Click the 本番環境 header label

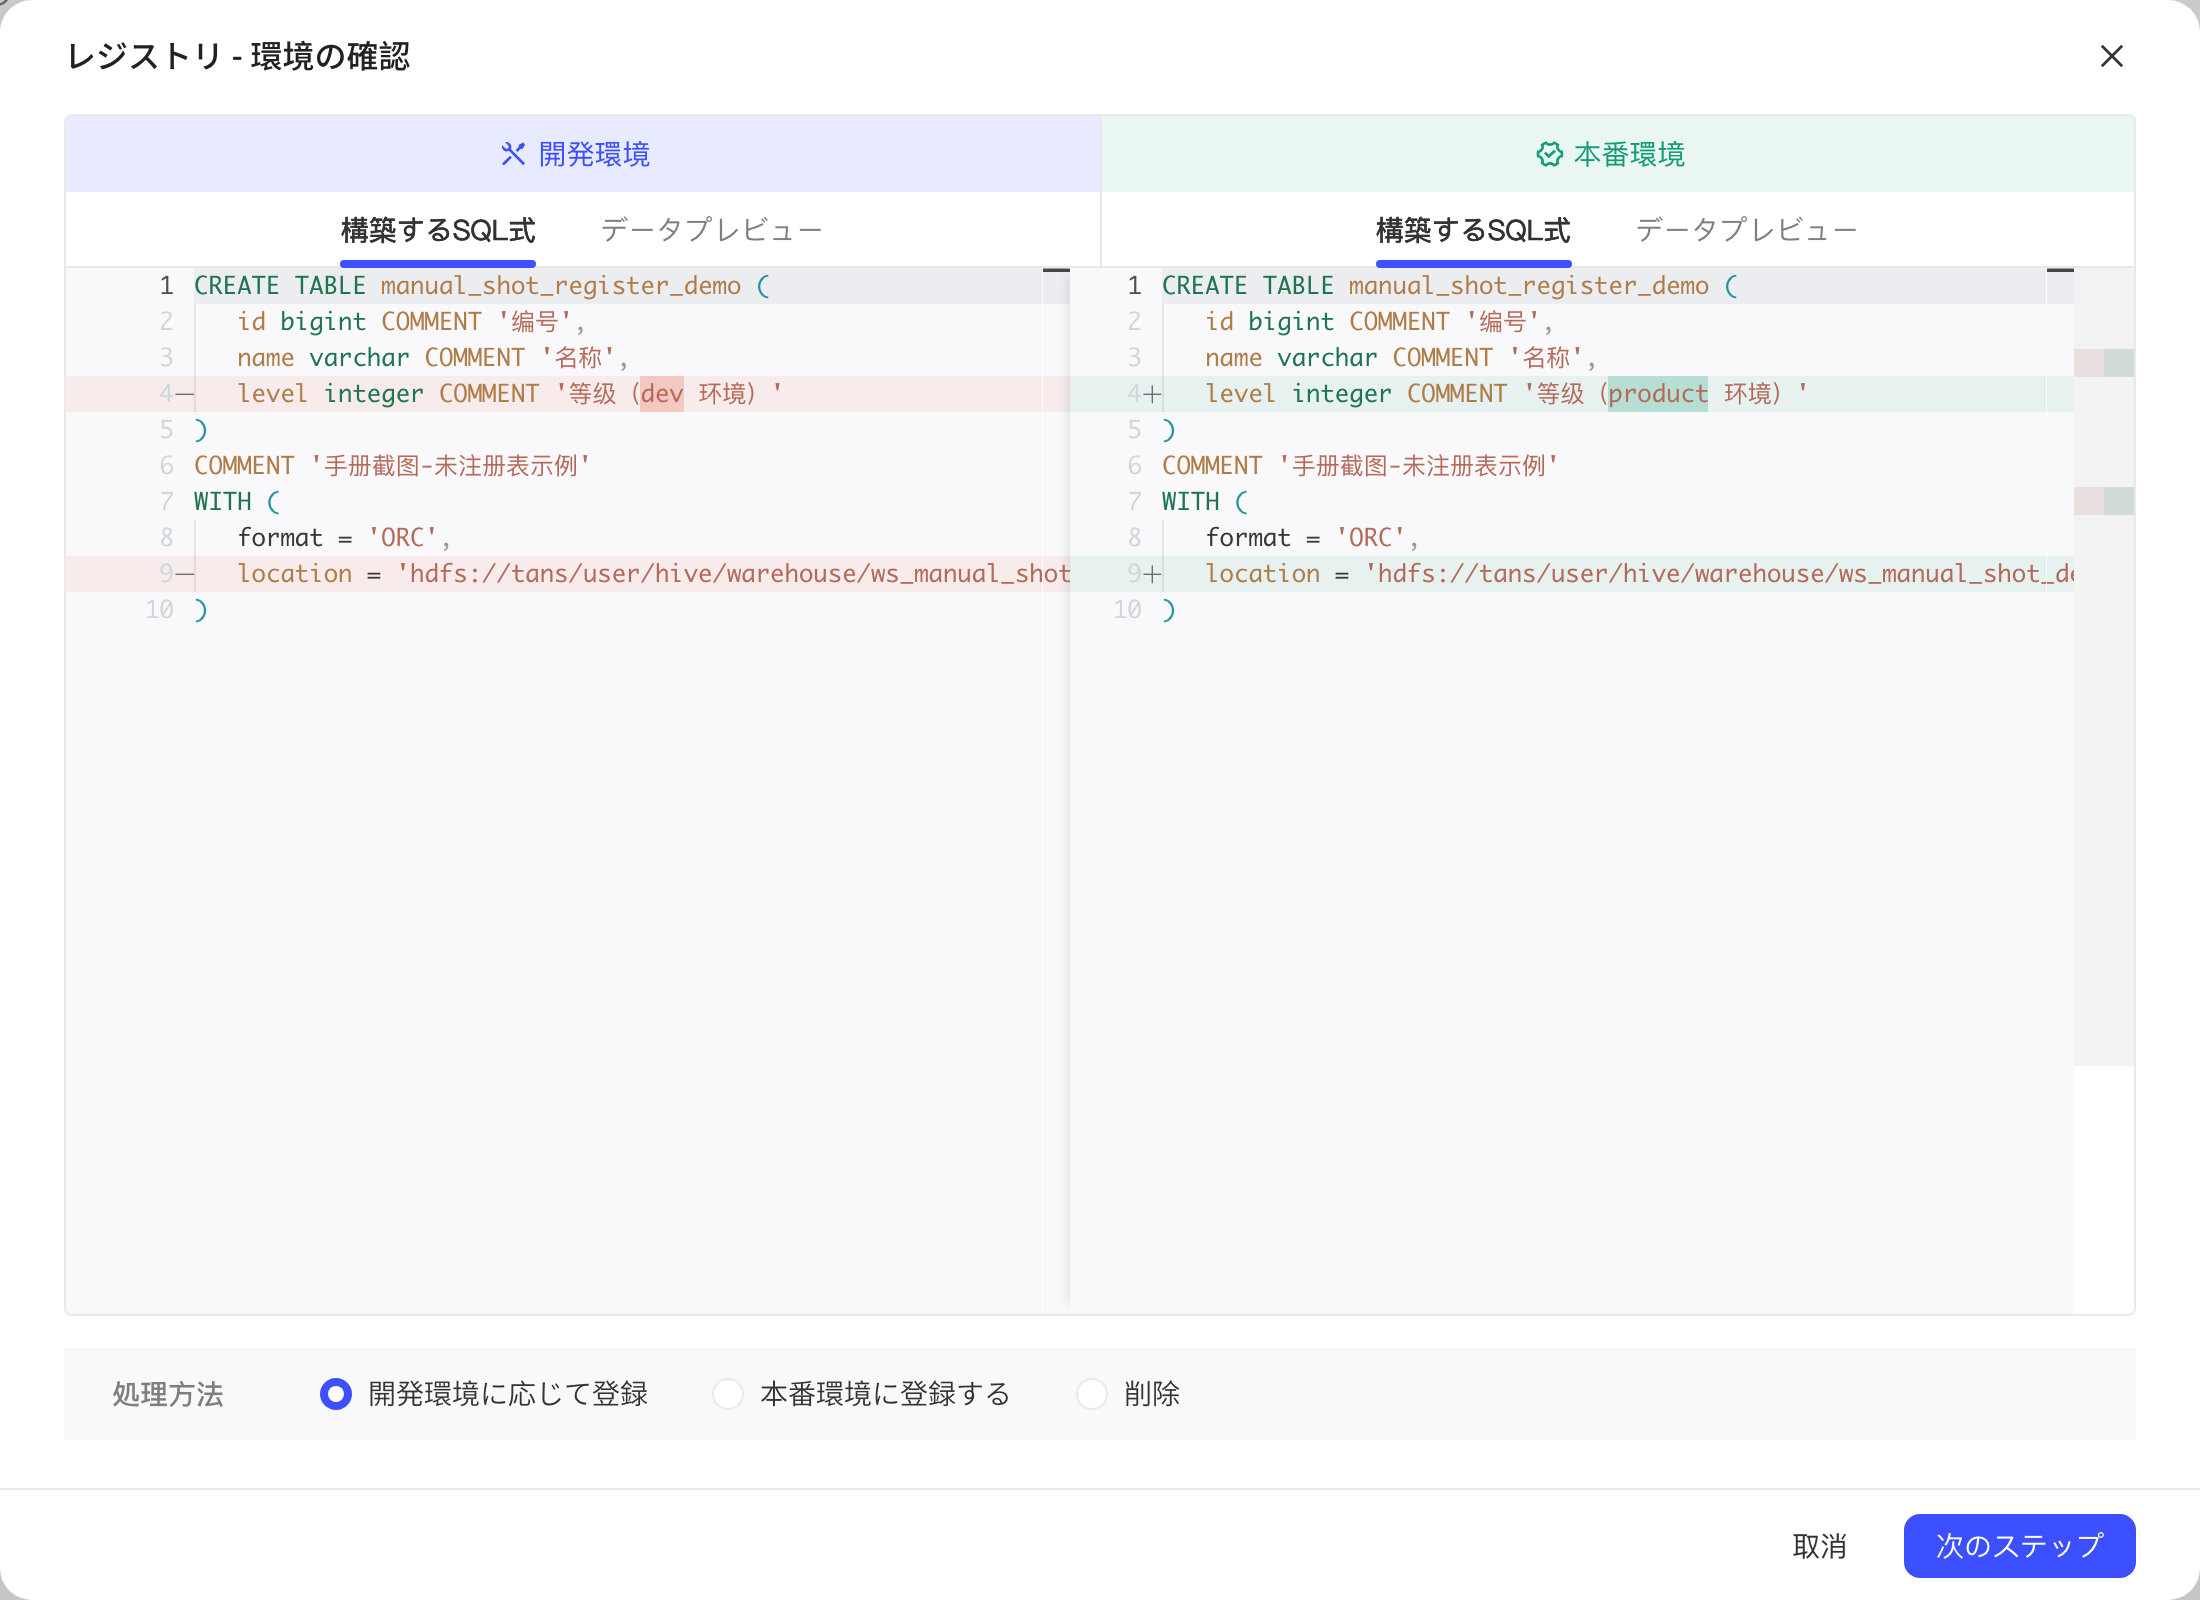[1630, 154]
